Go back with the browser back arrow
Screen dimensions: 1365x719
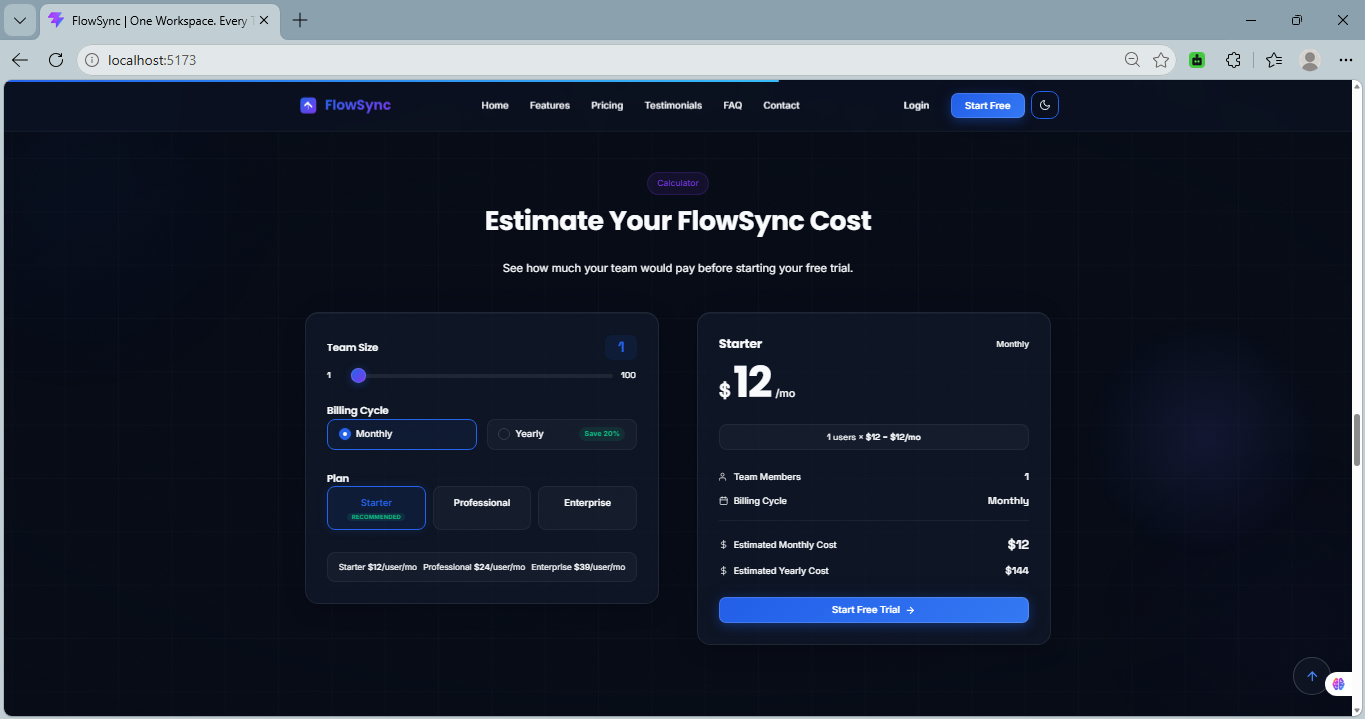pos(20,60)
